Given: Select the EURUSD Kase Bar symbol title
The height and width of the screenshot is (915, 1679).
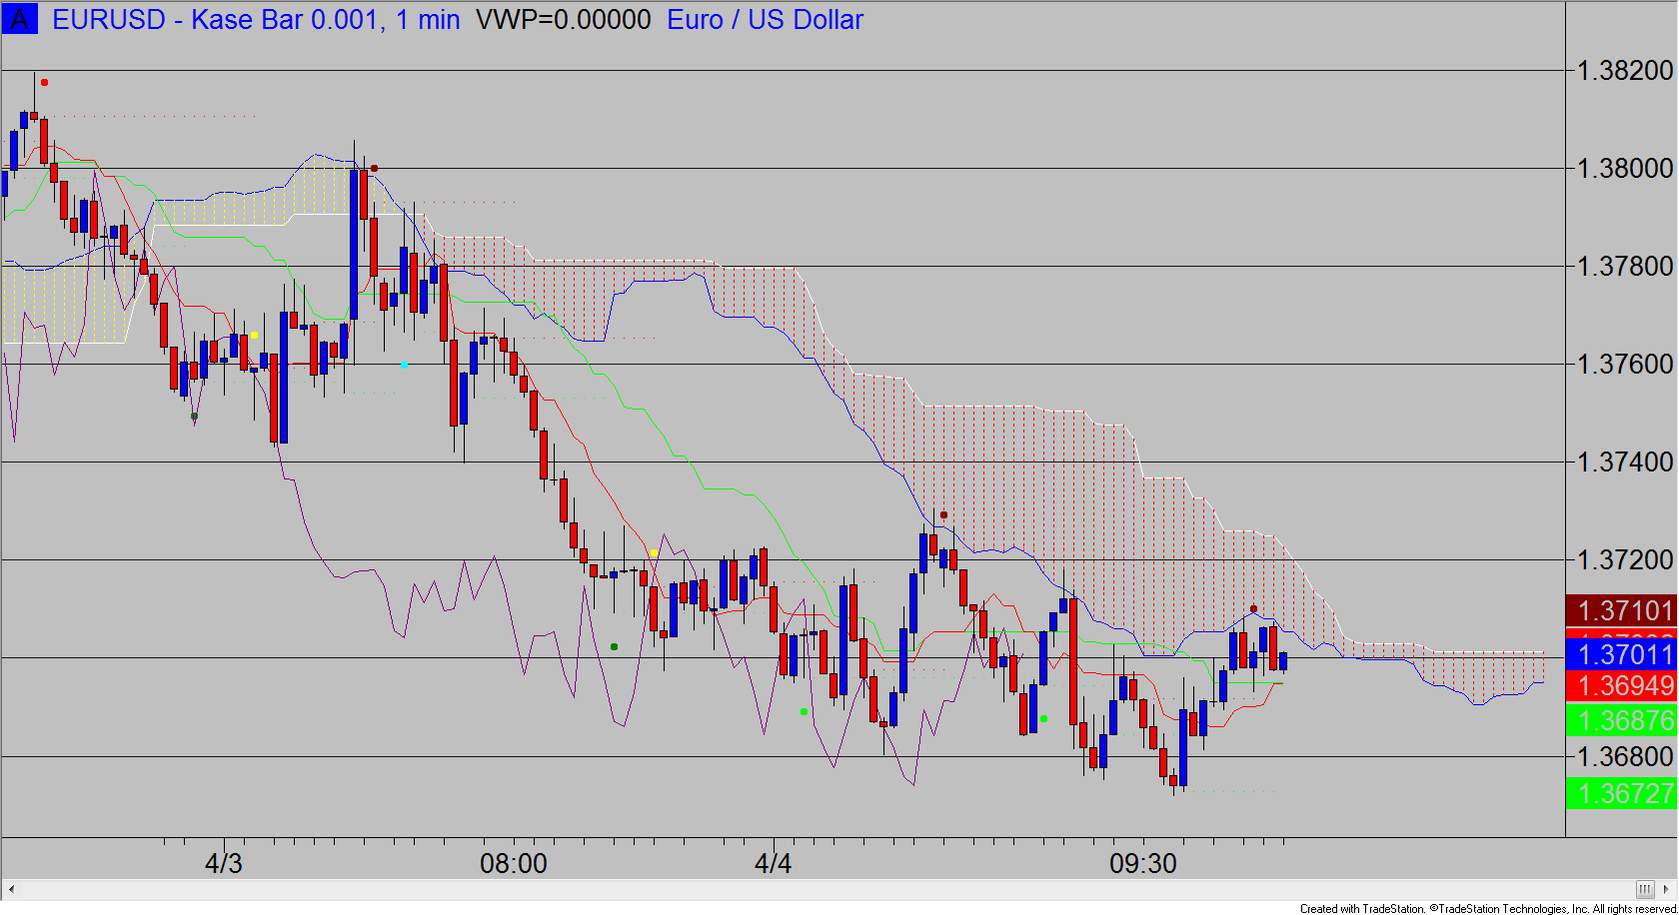Looking at the screenshot, I should (x=256, y=19).
